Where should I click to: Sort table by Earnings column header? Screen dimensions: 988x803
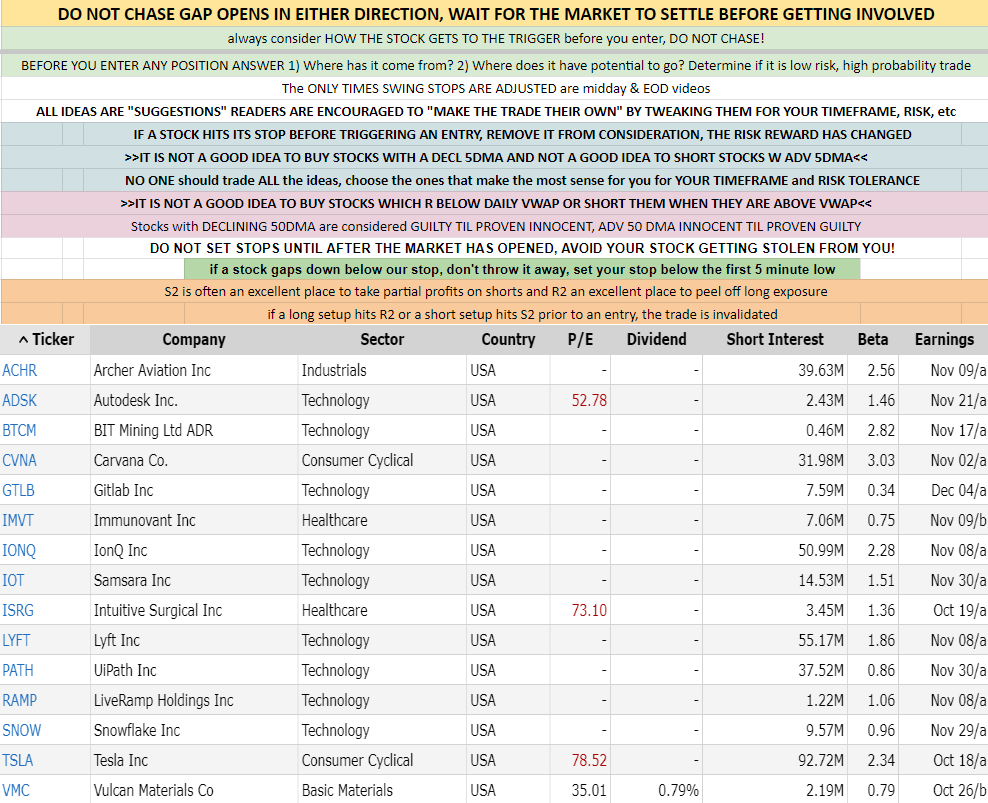click(x=943, y=339)
